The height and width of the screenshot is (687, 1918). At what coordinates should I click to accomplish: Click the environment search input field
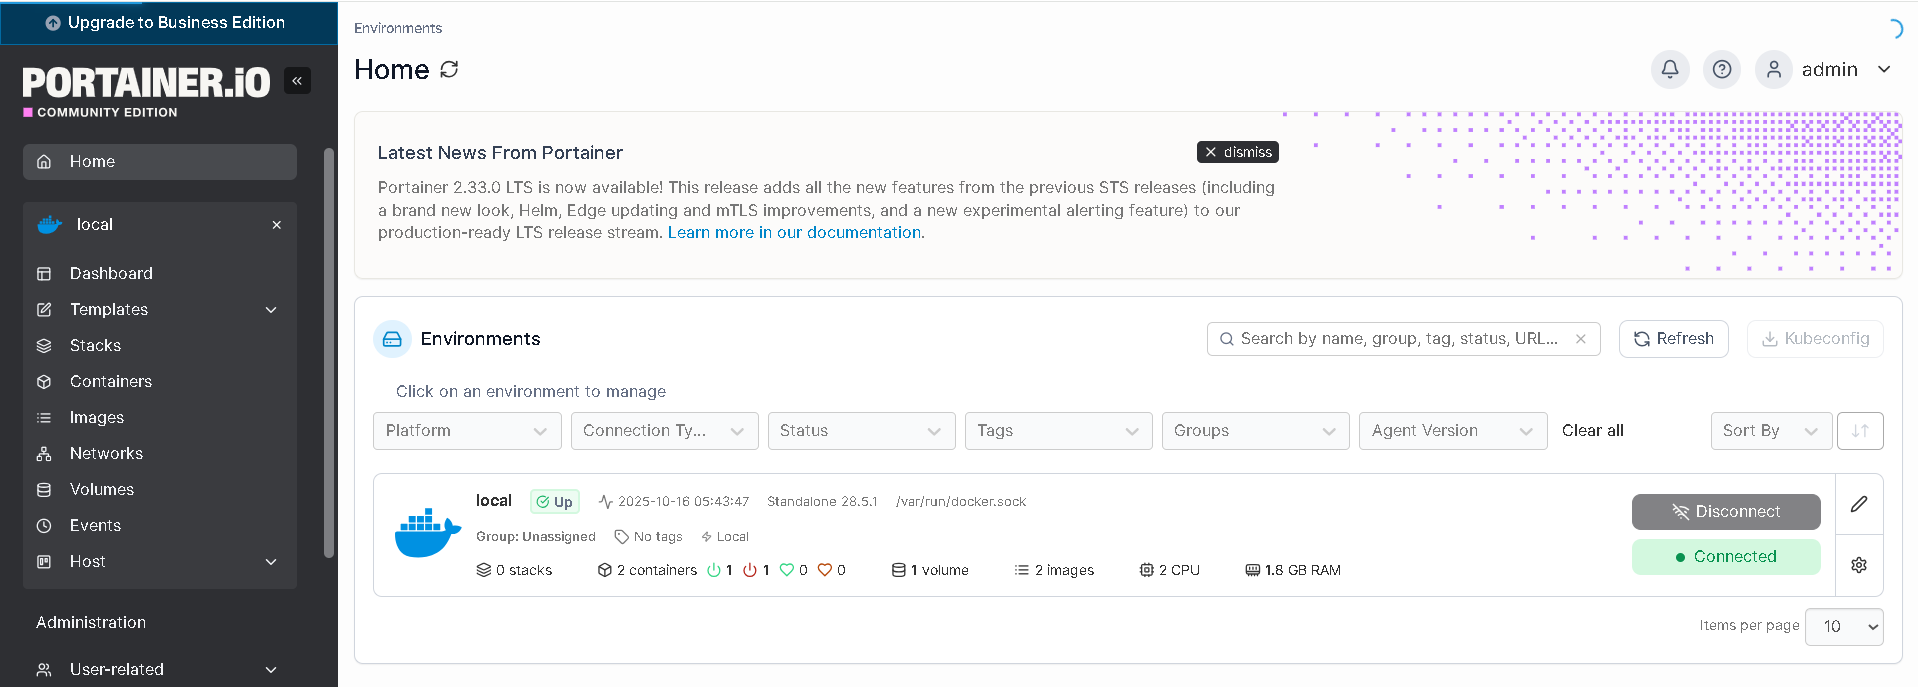(x=1398, y=339)
